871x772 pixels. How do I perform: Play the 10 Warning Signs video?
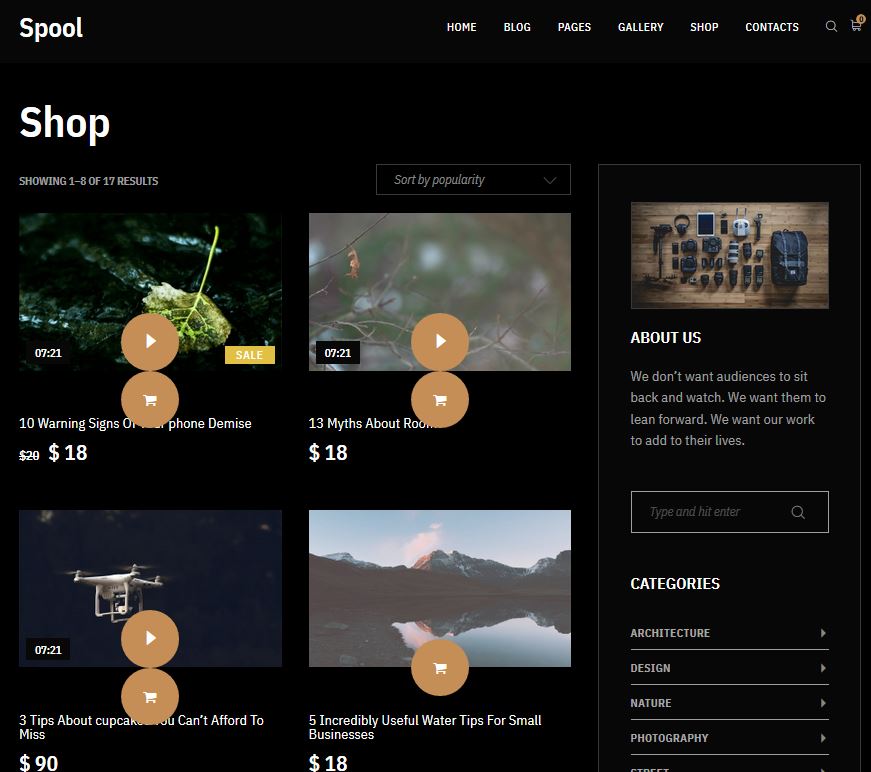150,341
